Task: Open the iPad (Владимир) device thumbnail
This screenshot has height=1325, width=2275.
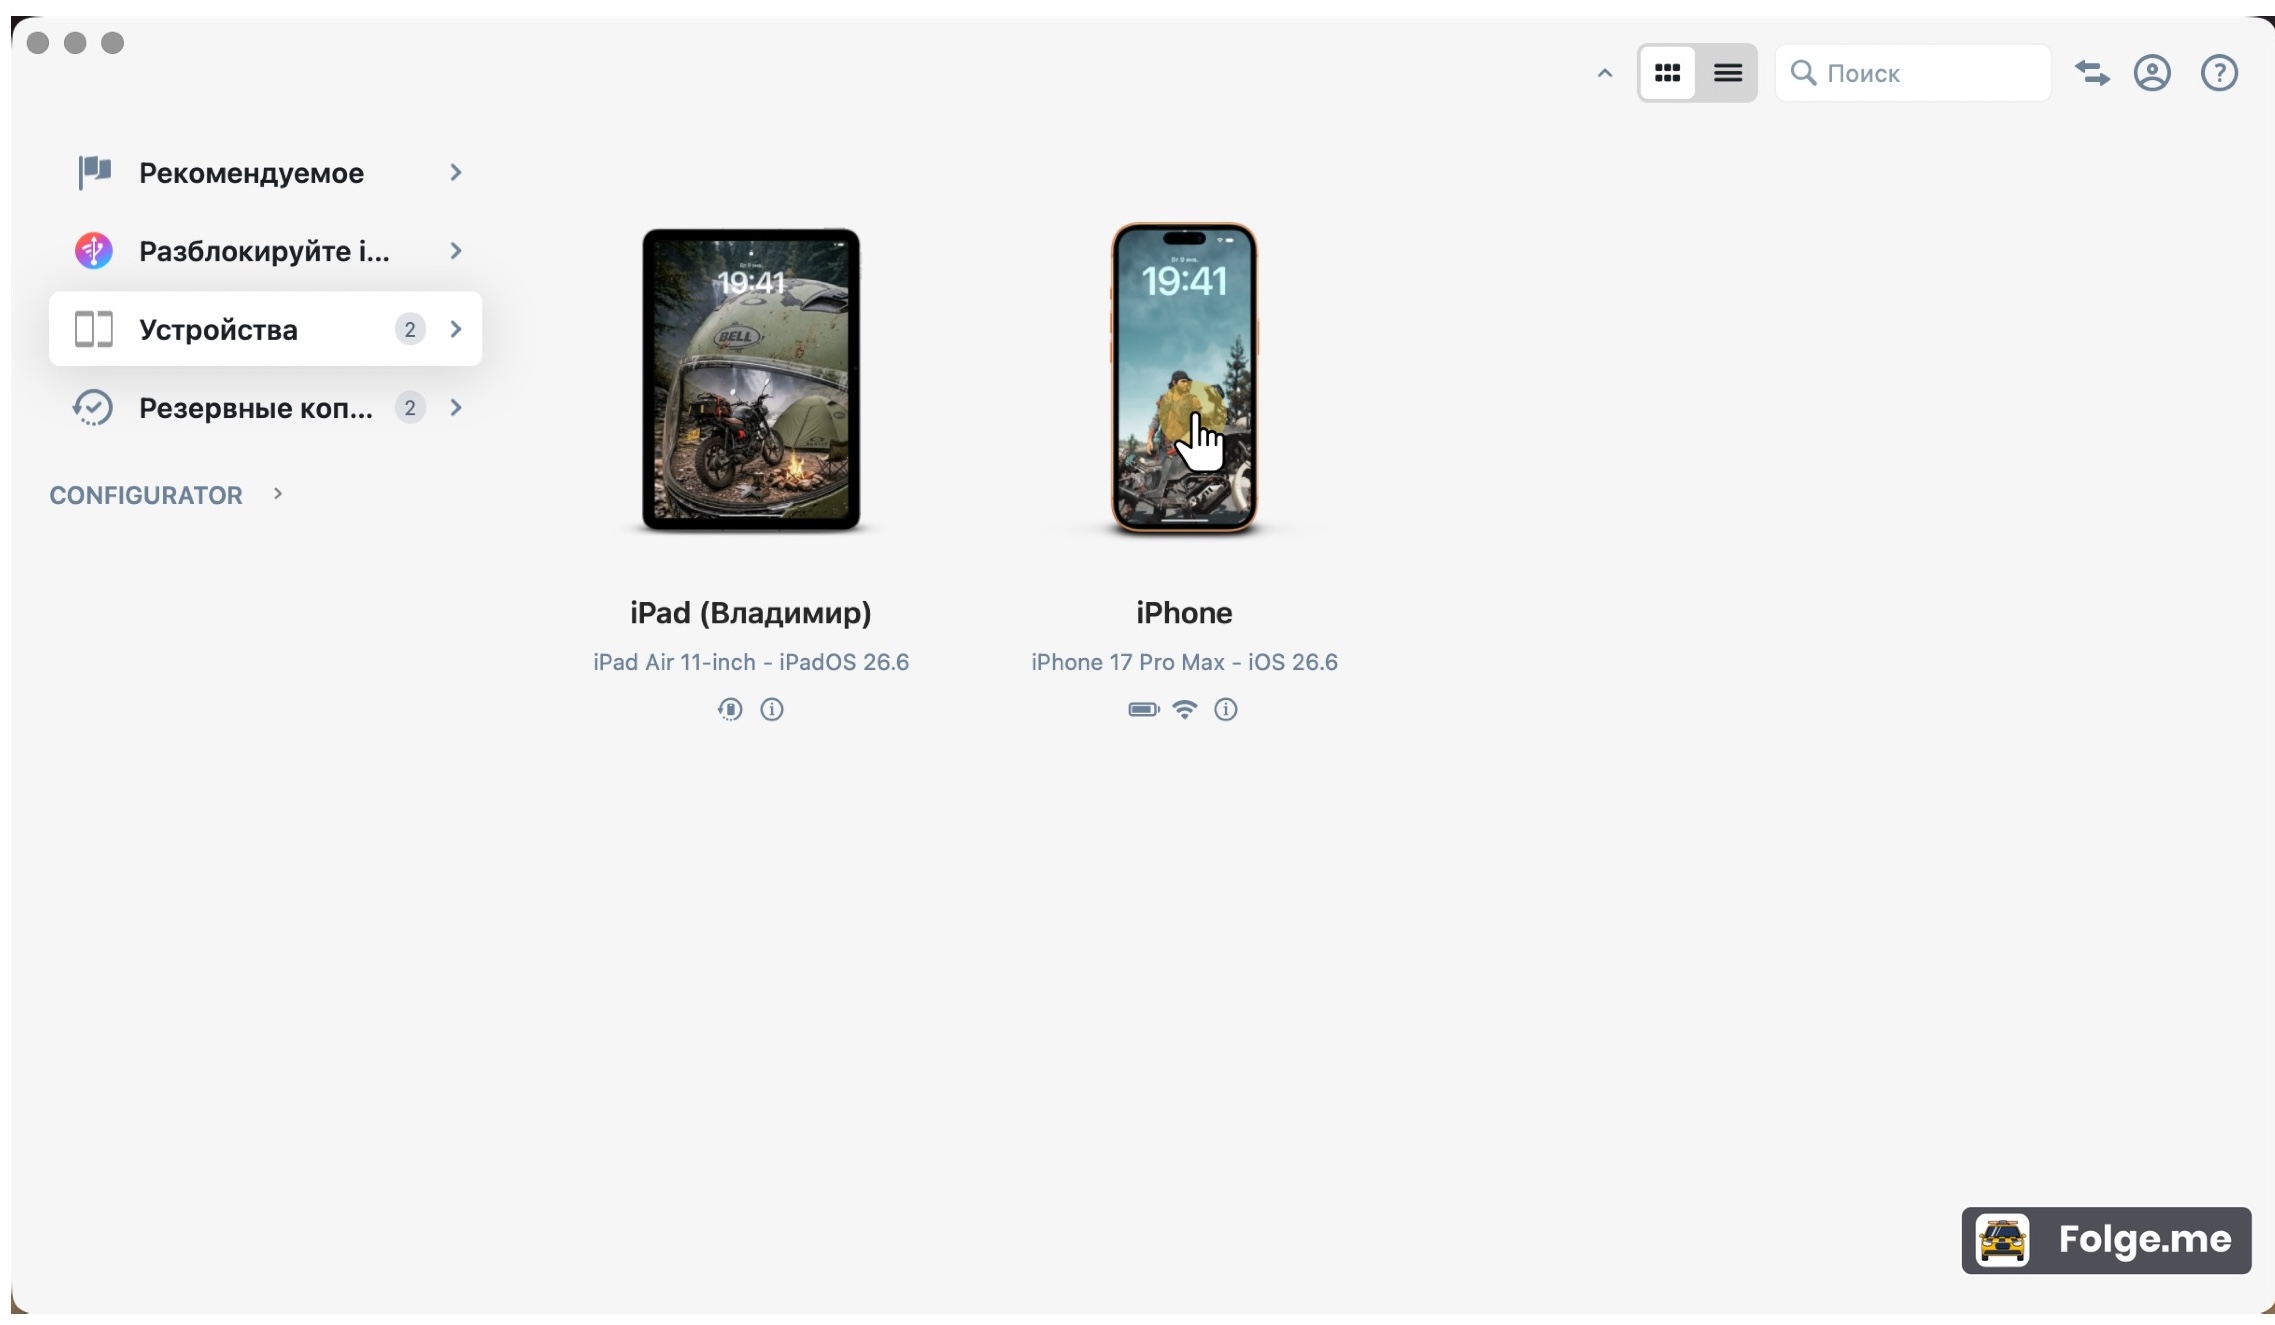Action: [x=751, y=379]
